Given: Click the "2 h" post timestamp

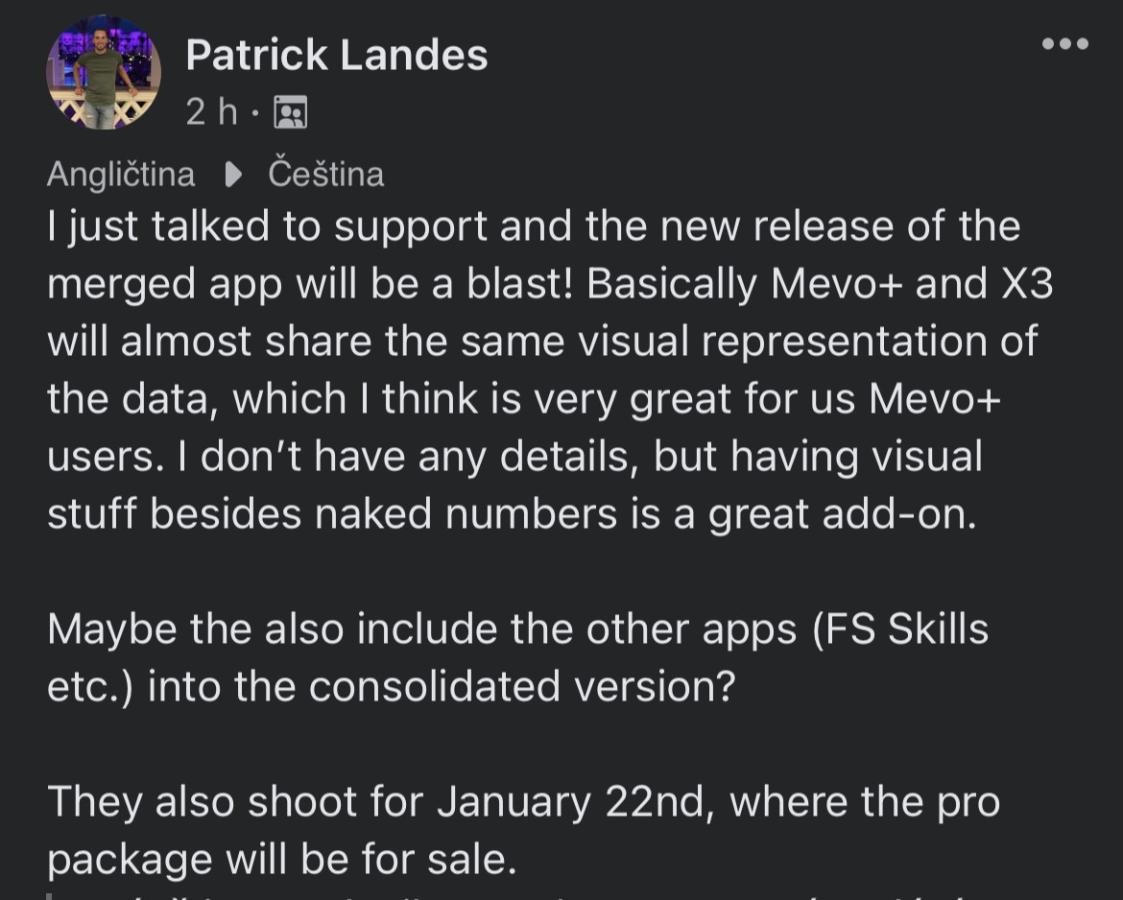Looking at the screenshot, I should tap(211, 112).
